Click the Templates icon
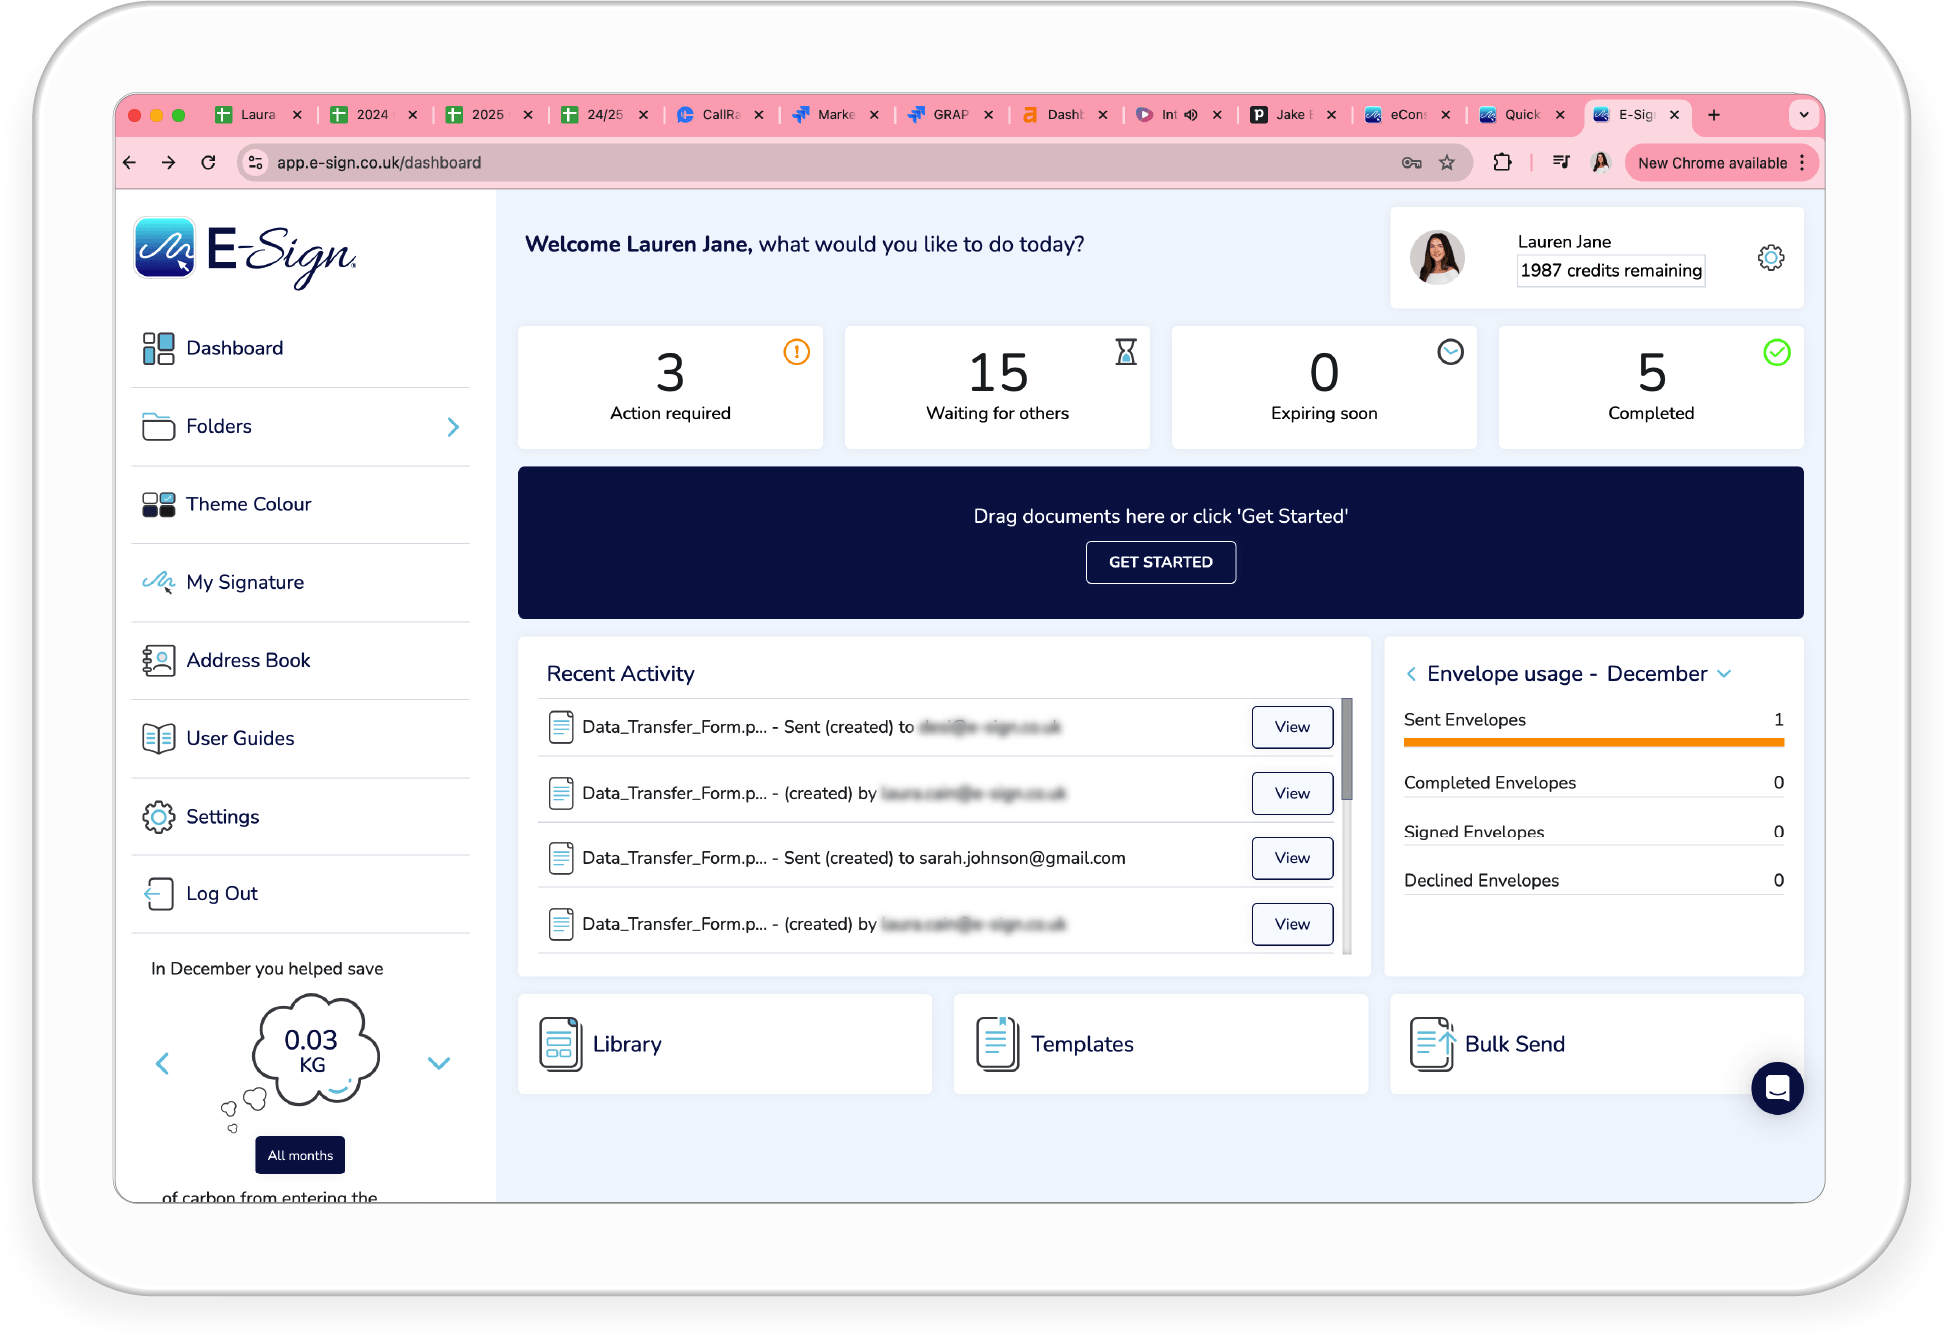The image size is (1947, 1340). pyautogui.click(x=993, y=1044)
